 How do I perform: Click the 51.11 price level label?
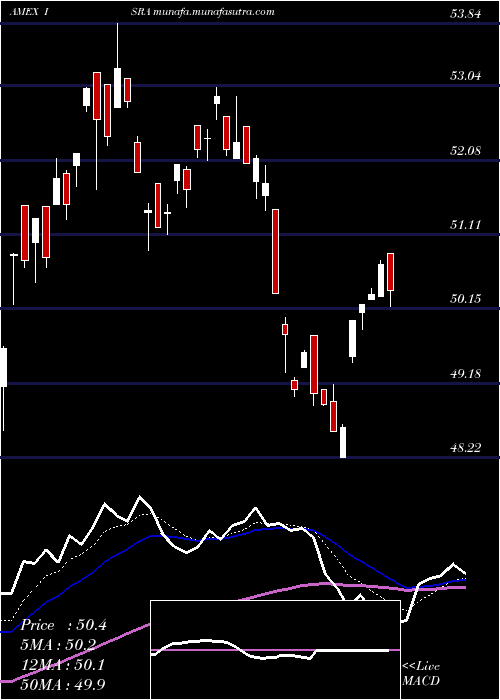(466, 225)
